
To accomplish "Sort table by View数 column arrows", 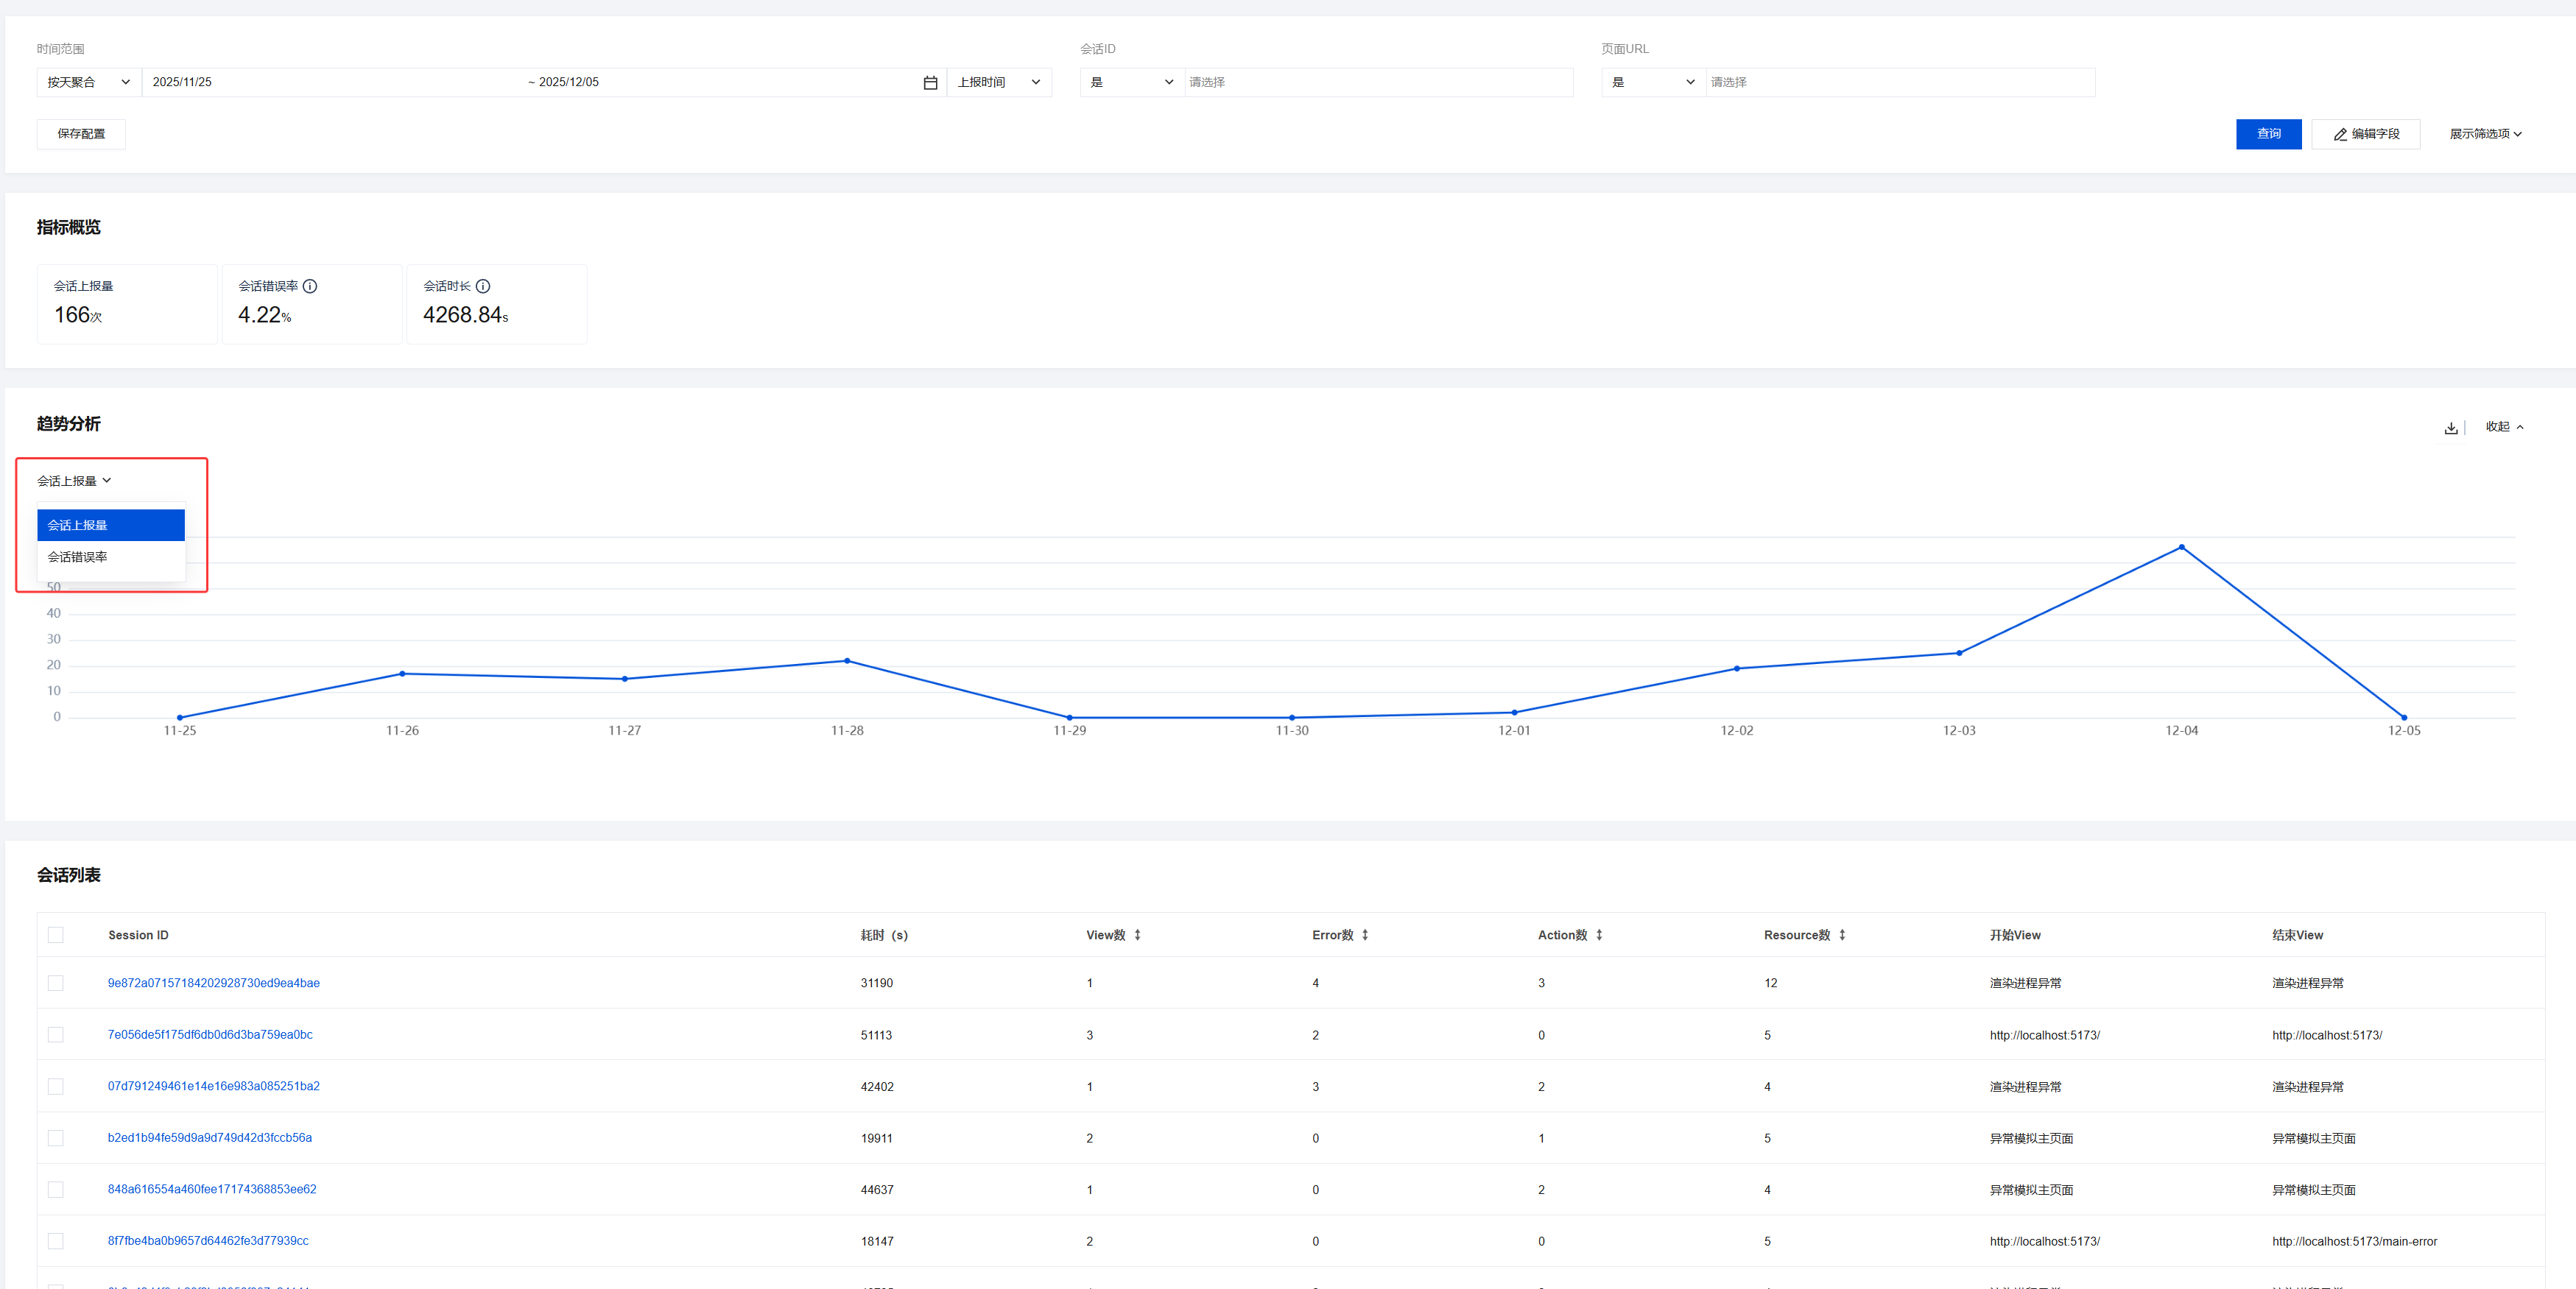I will point(1137,935).
